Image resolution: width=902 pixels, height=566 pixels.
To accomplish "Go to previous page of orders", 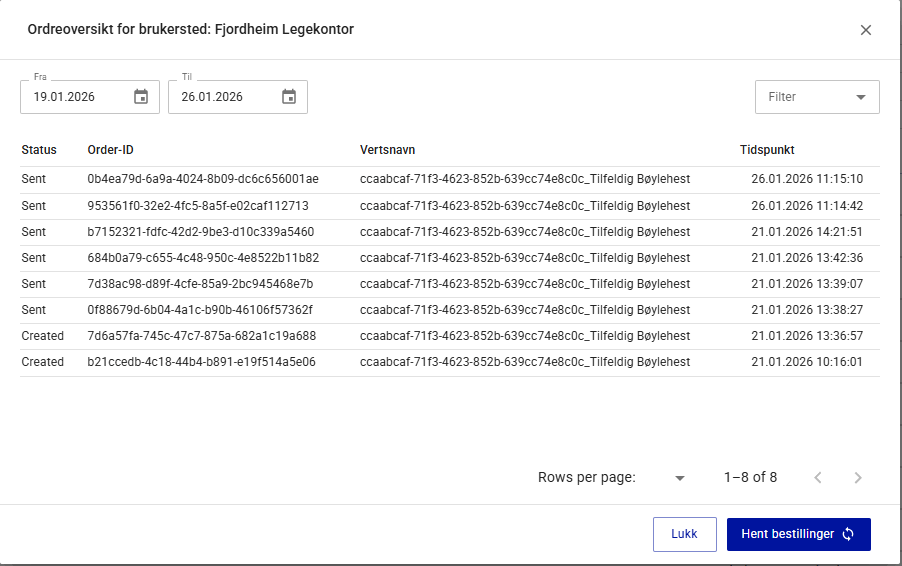I will point(818,478).
